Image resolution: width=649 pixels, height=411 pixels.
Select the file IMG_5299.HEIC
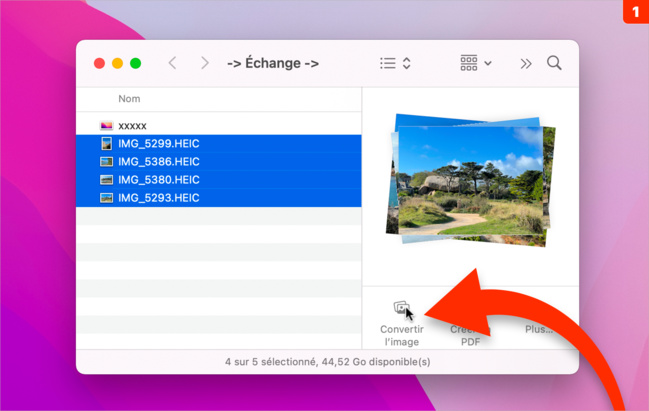(x=158, y=144)
